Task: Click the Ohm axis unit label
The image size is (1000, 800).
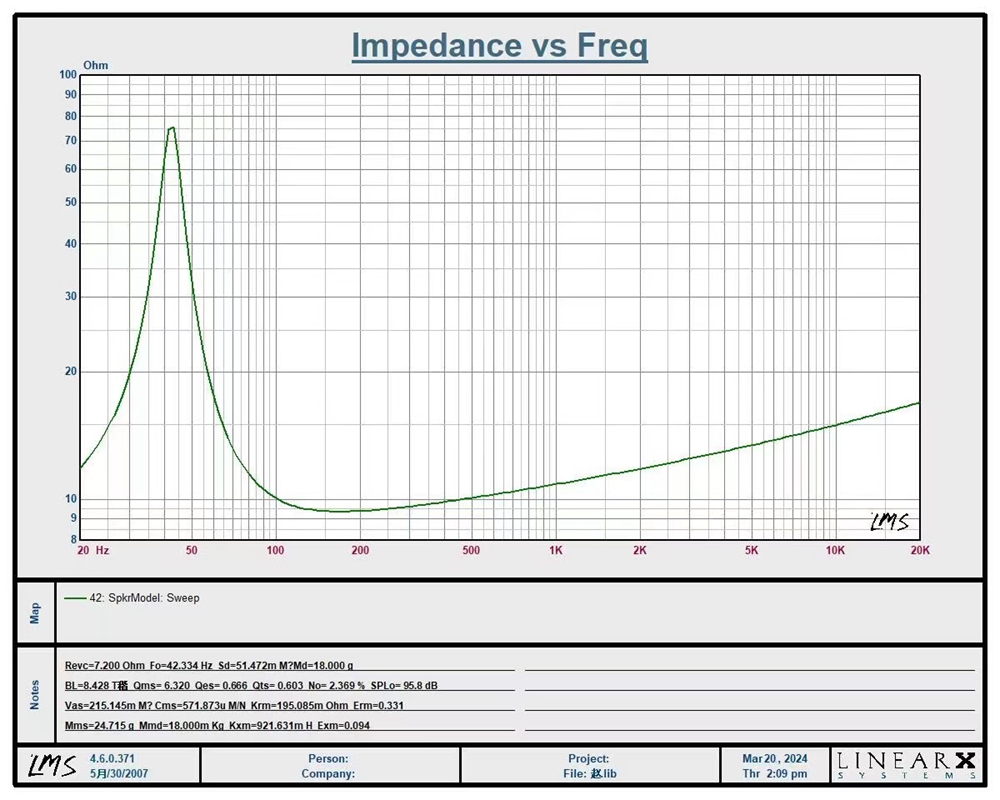Action: tap(96, 65)
